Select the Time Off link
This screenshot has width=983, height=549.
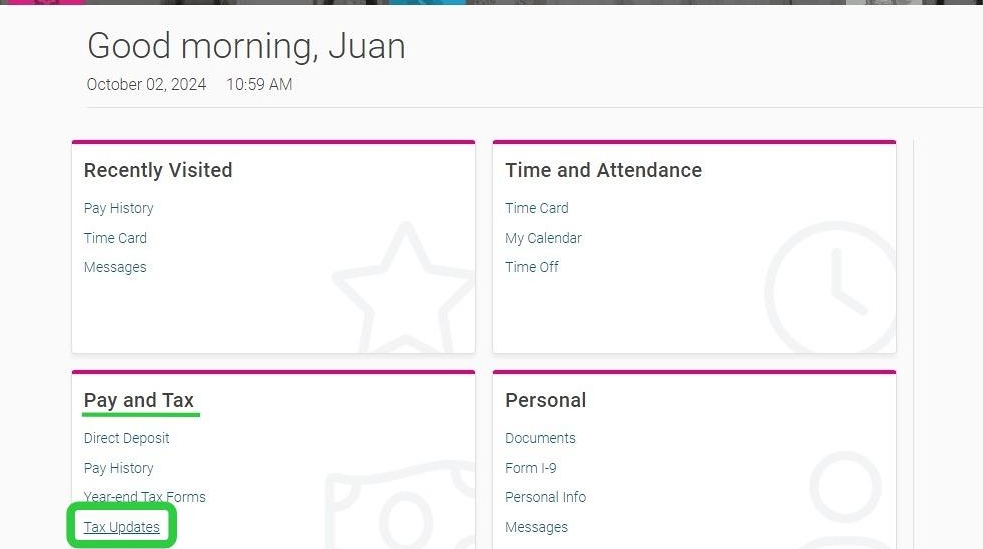[x=532, y=267]
